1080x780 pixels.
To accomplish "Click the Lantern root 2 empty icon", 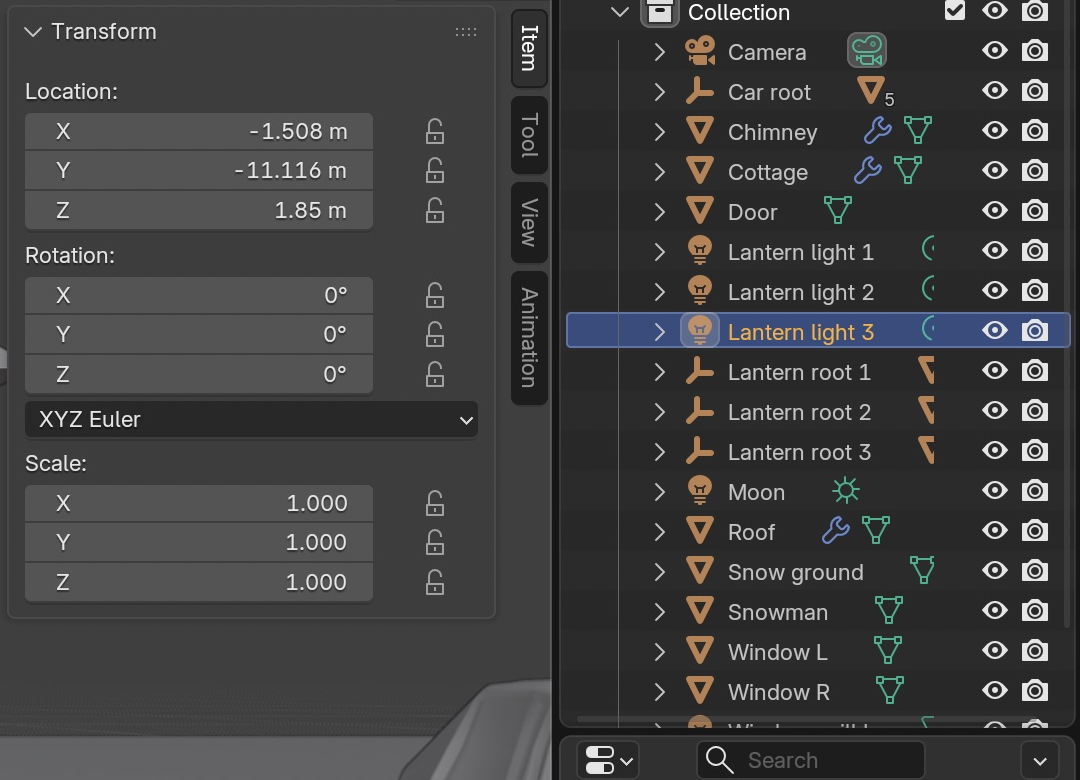I will 700,411.
